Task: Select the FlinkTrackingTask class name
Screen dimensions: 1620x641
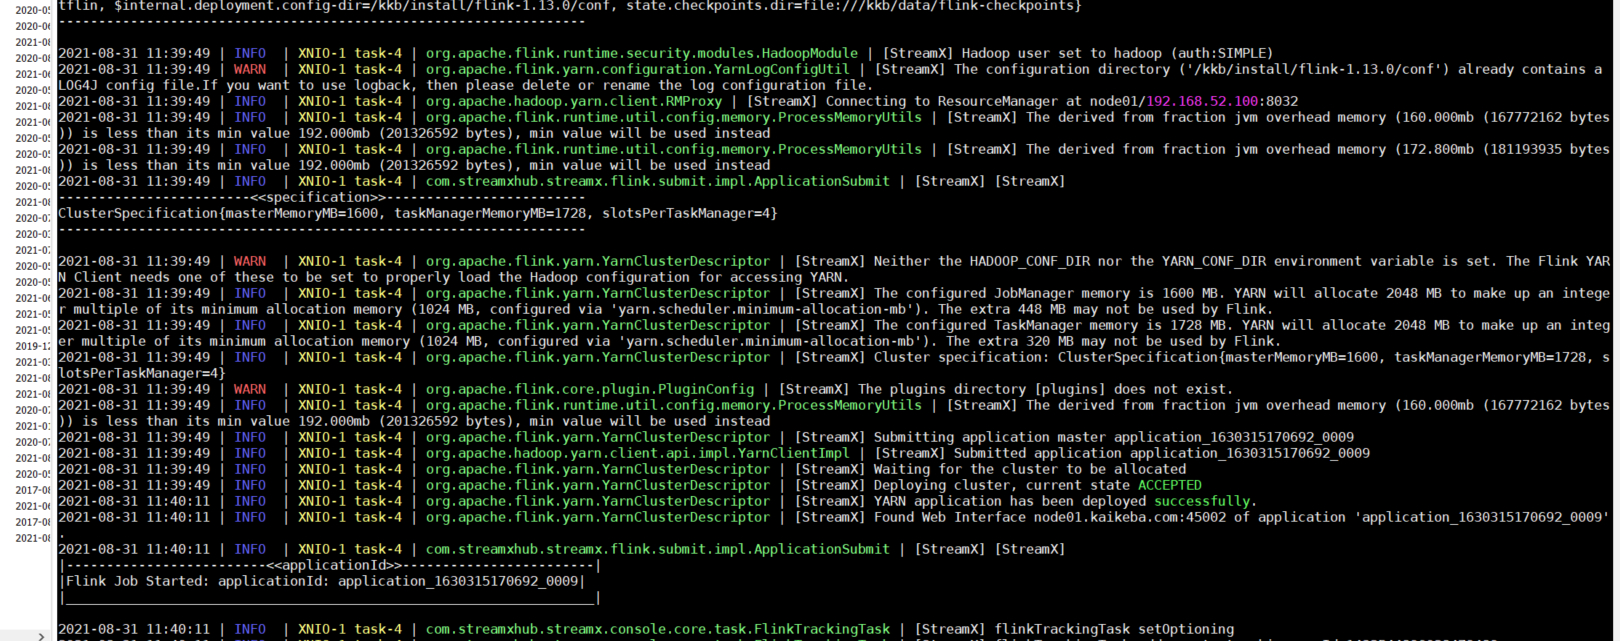Action: [823, 629]
